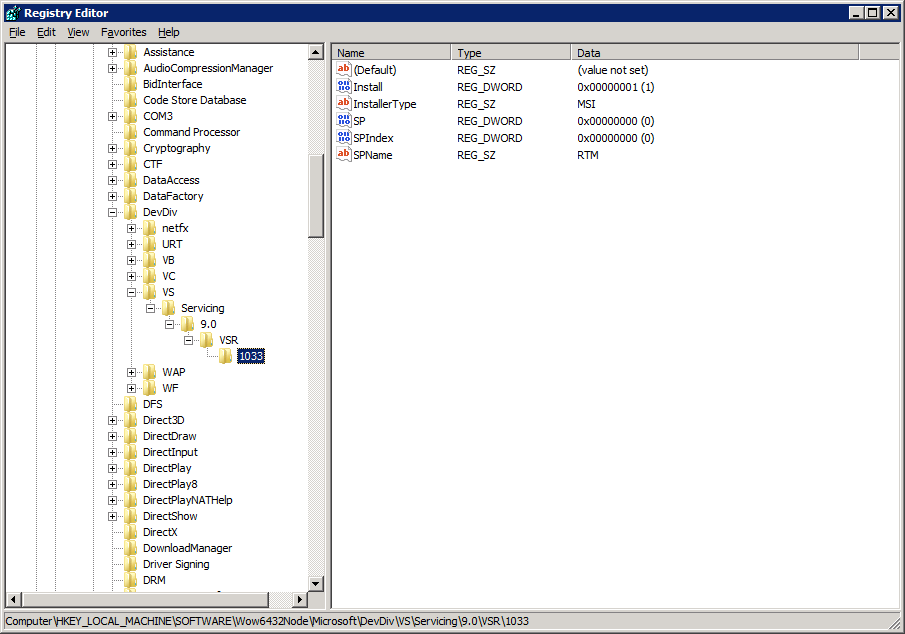
Task: Select the DRM key
Action: pyautogui.click(x=154, y=580)
